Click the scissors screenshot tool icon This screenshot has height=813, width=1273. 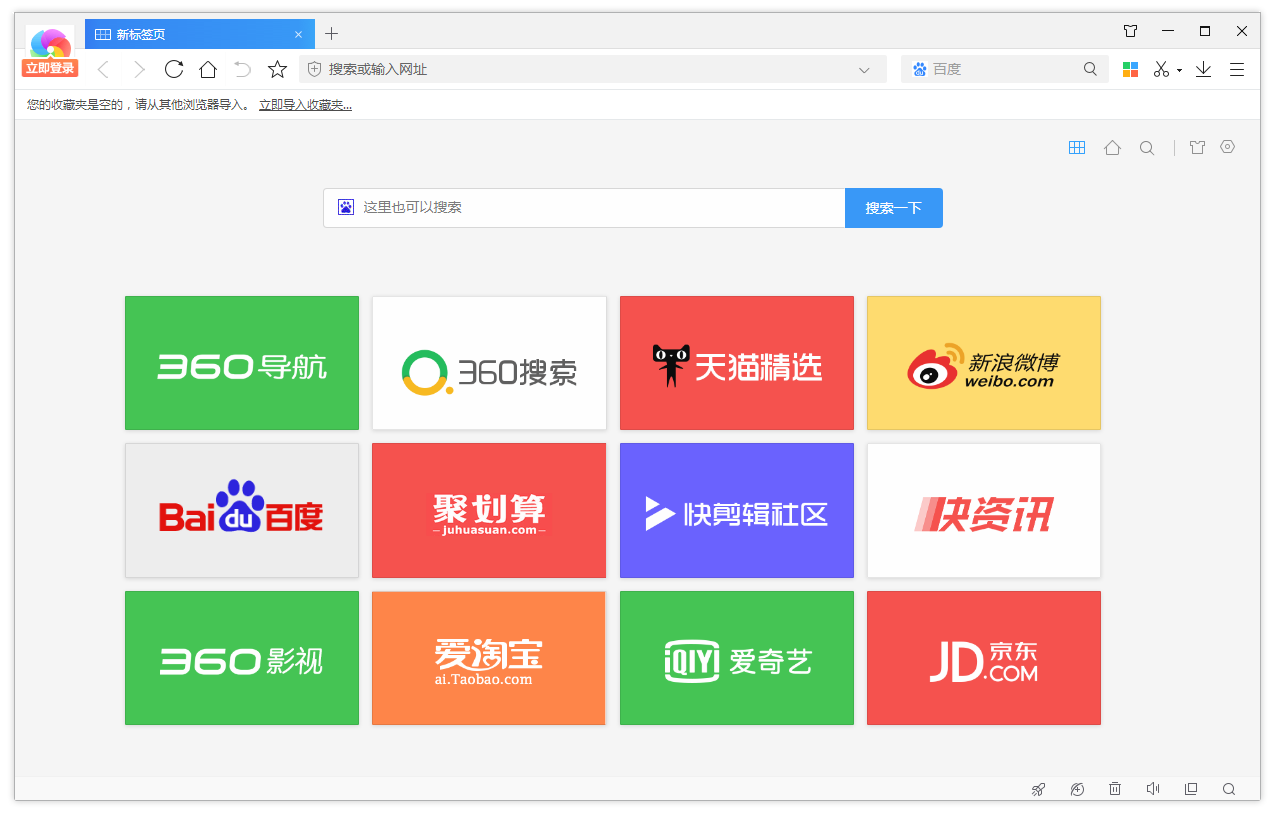[x=1161, y=69]
